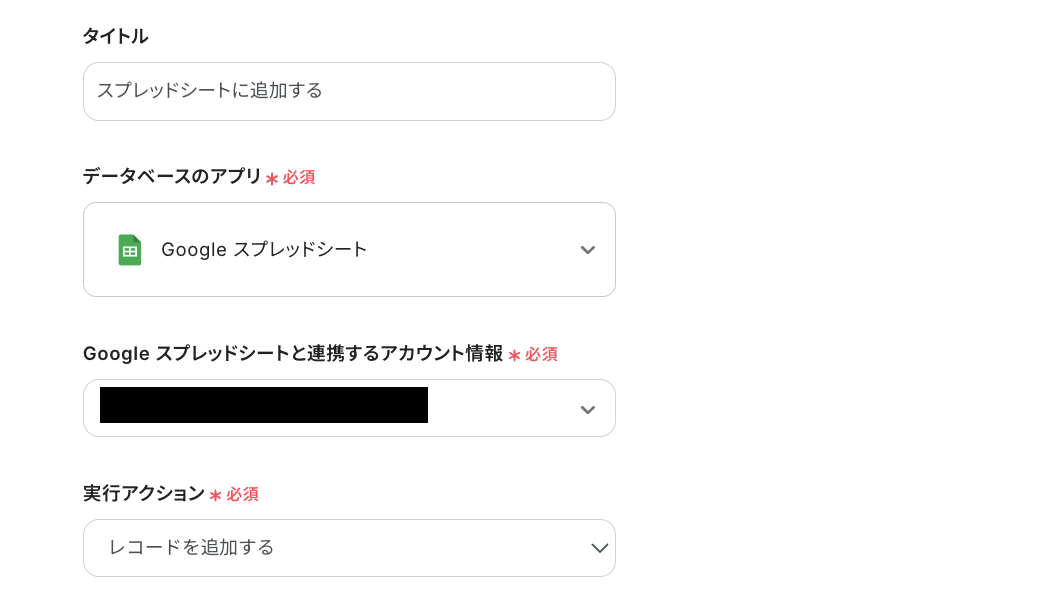Viewport: 1054px width, 608px height.
Task: Click the blacked-out account name
Action: [x=264, y=405]
